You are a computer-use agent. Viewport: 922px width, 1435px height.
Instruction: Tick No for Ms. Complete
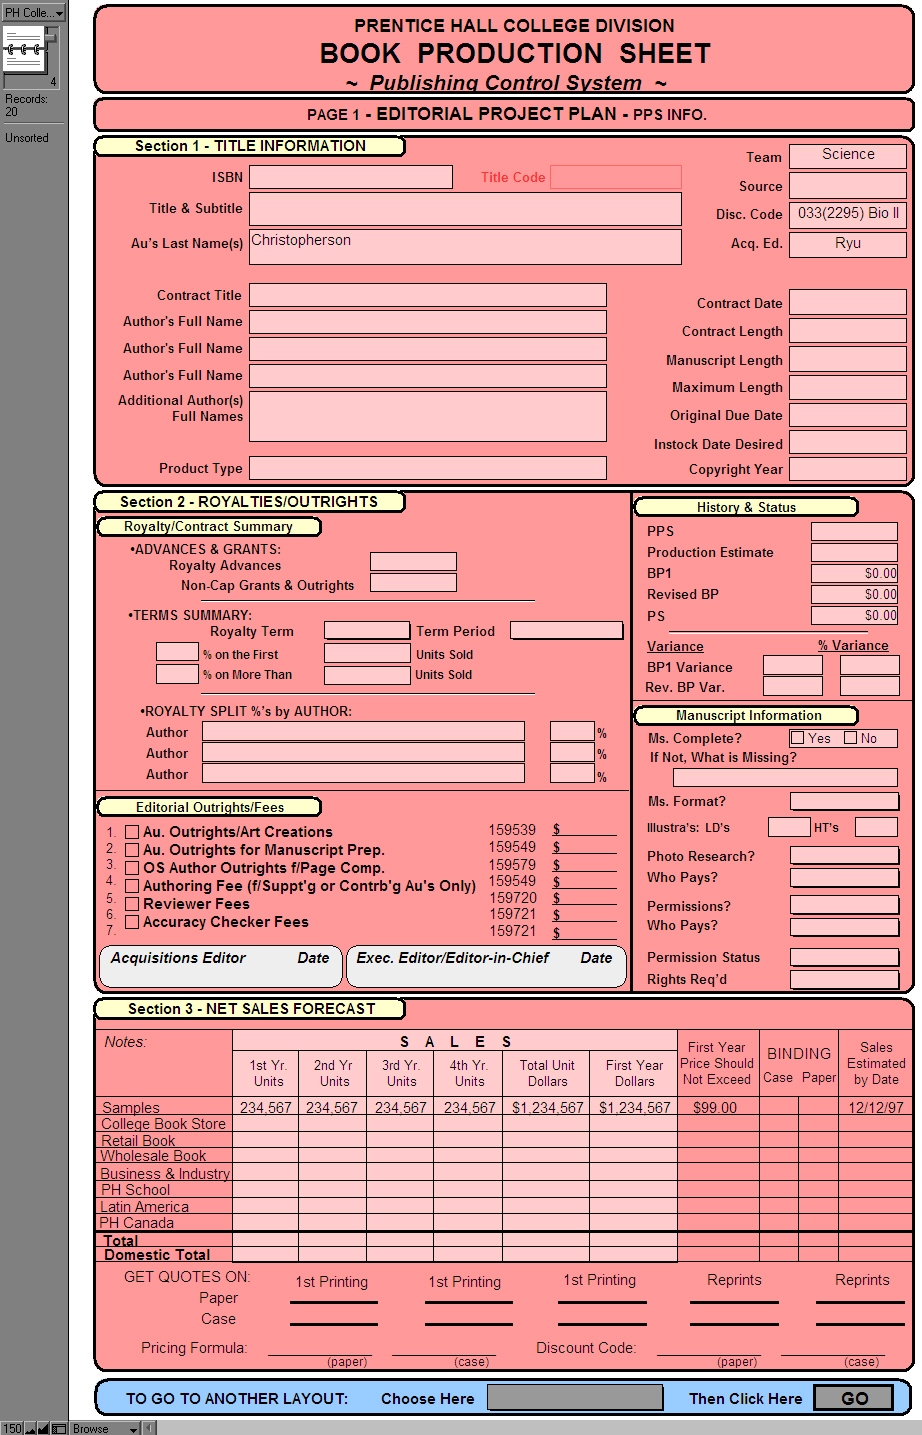[x=851, y=738]
